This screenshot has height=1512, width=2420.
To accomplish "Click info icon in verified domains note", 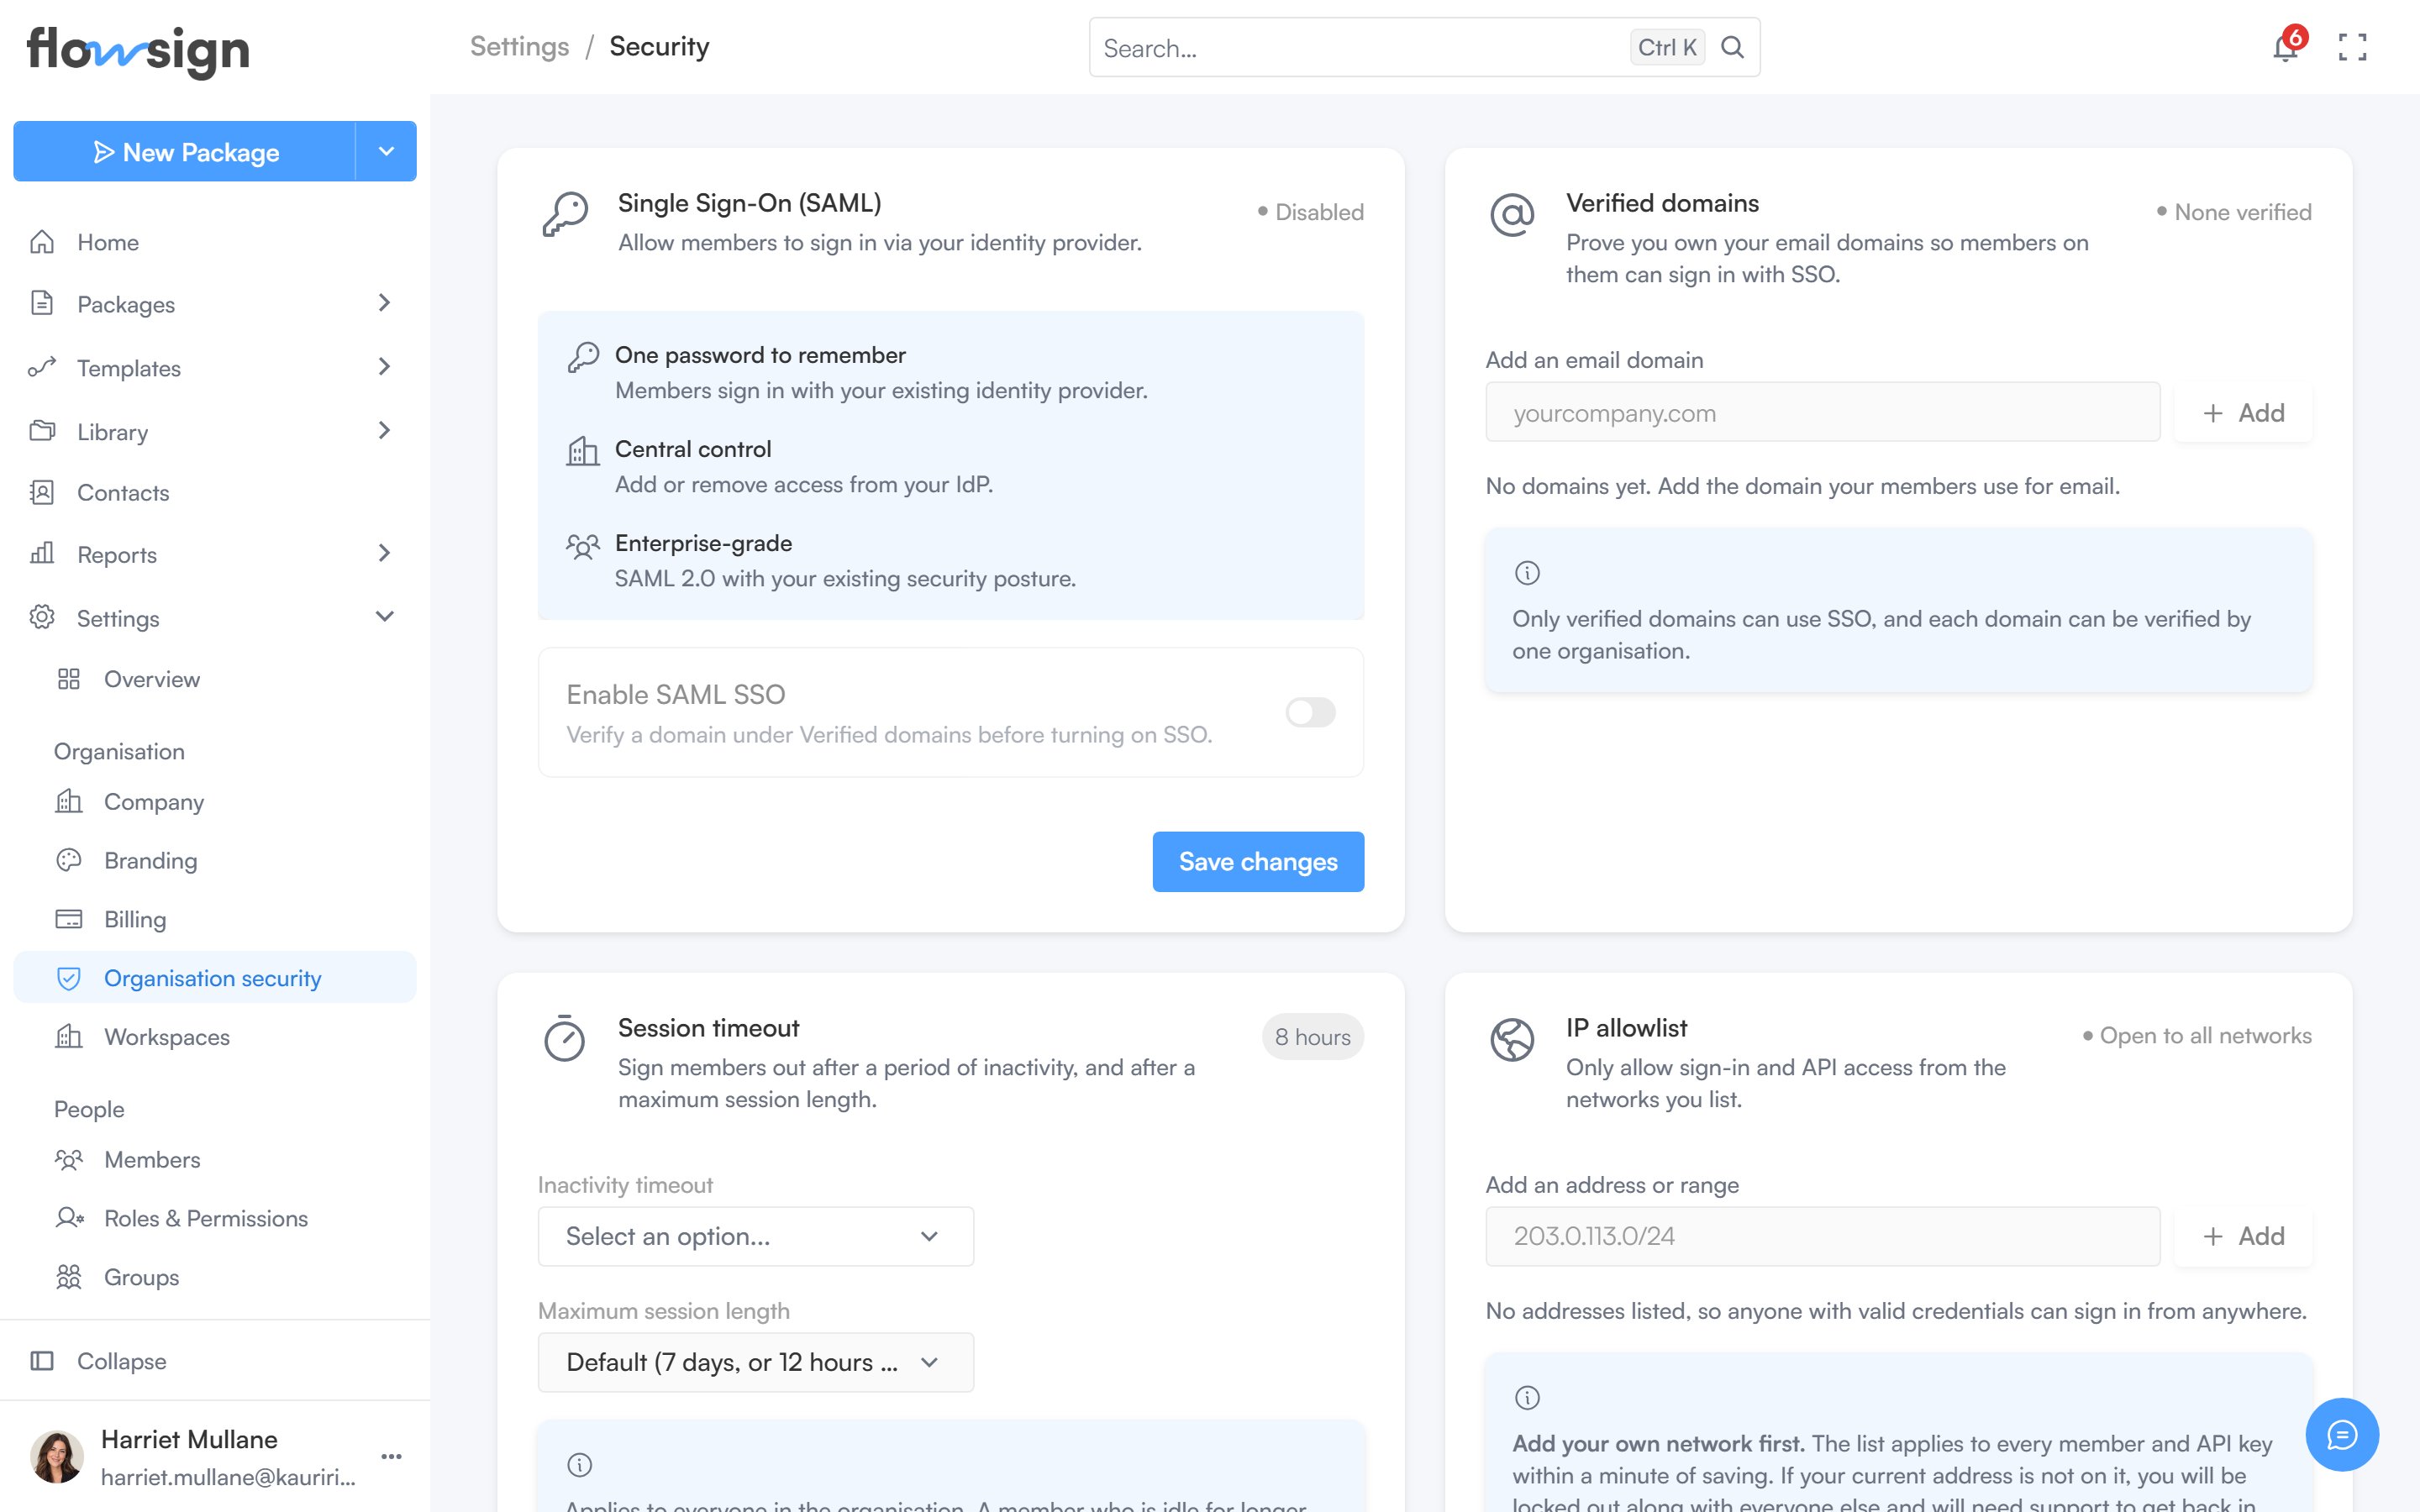I will coord(1527,573).
